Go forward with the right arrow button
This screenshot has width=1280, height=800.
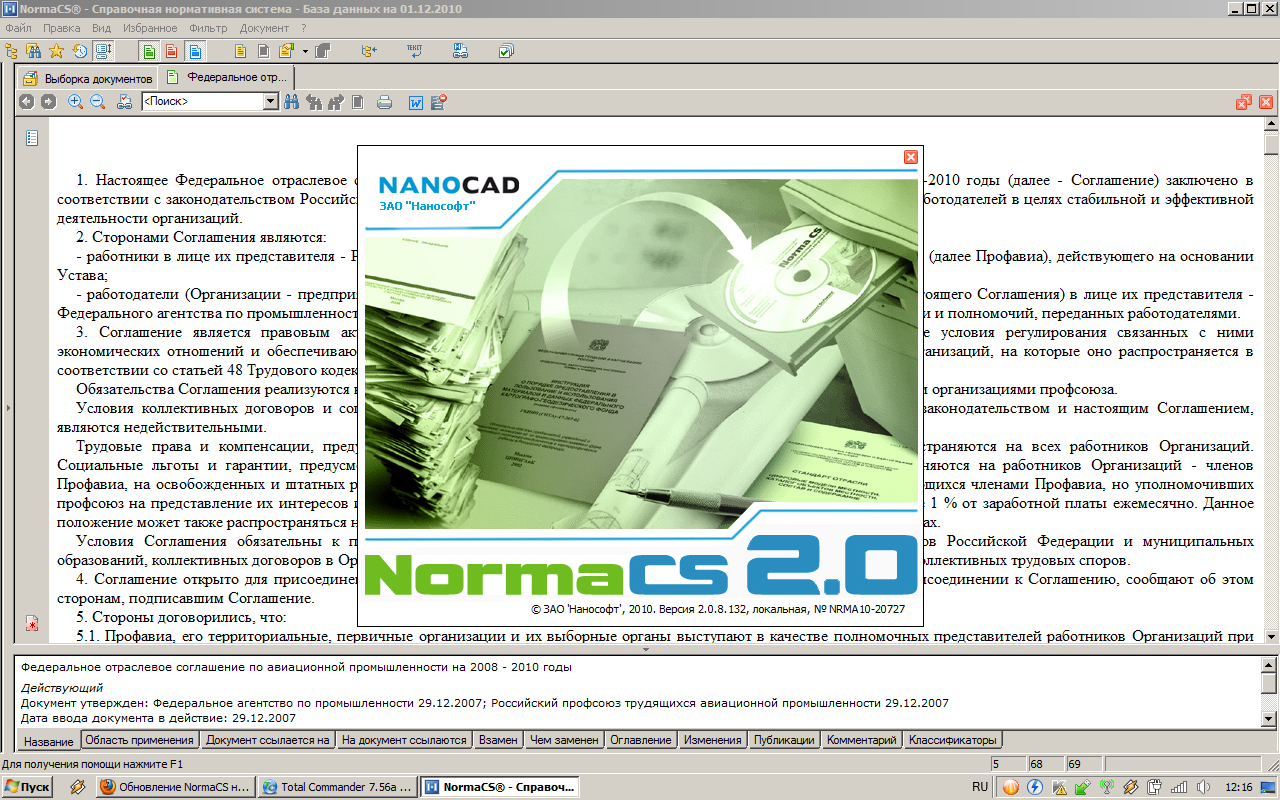click(x=48, y=101)
